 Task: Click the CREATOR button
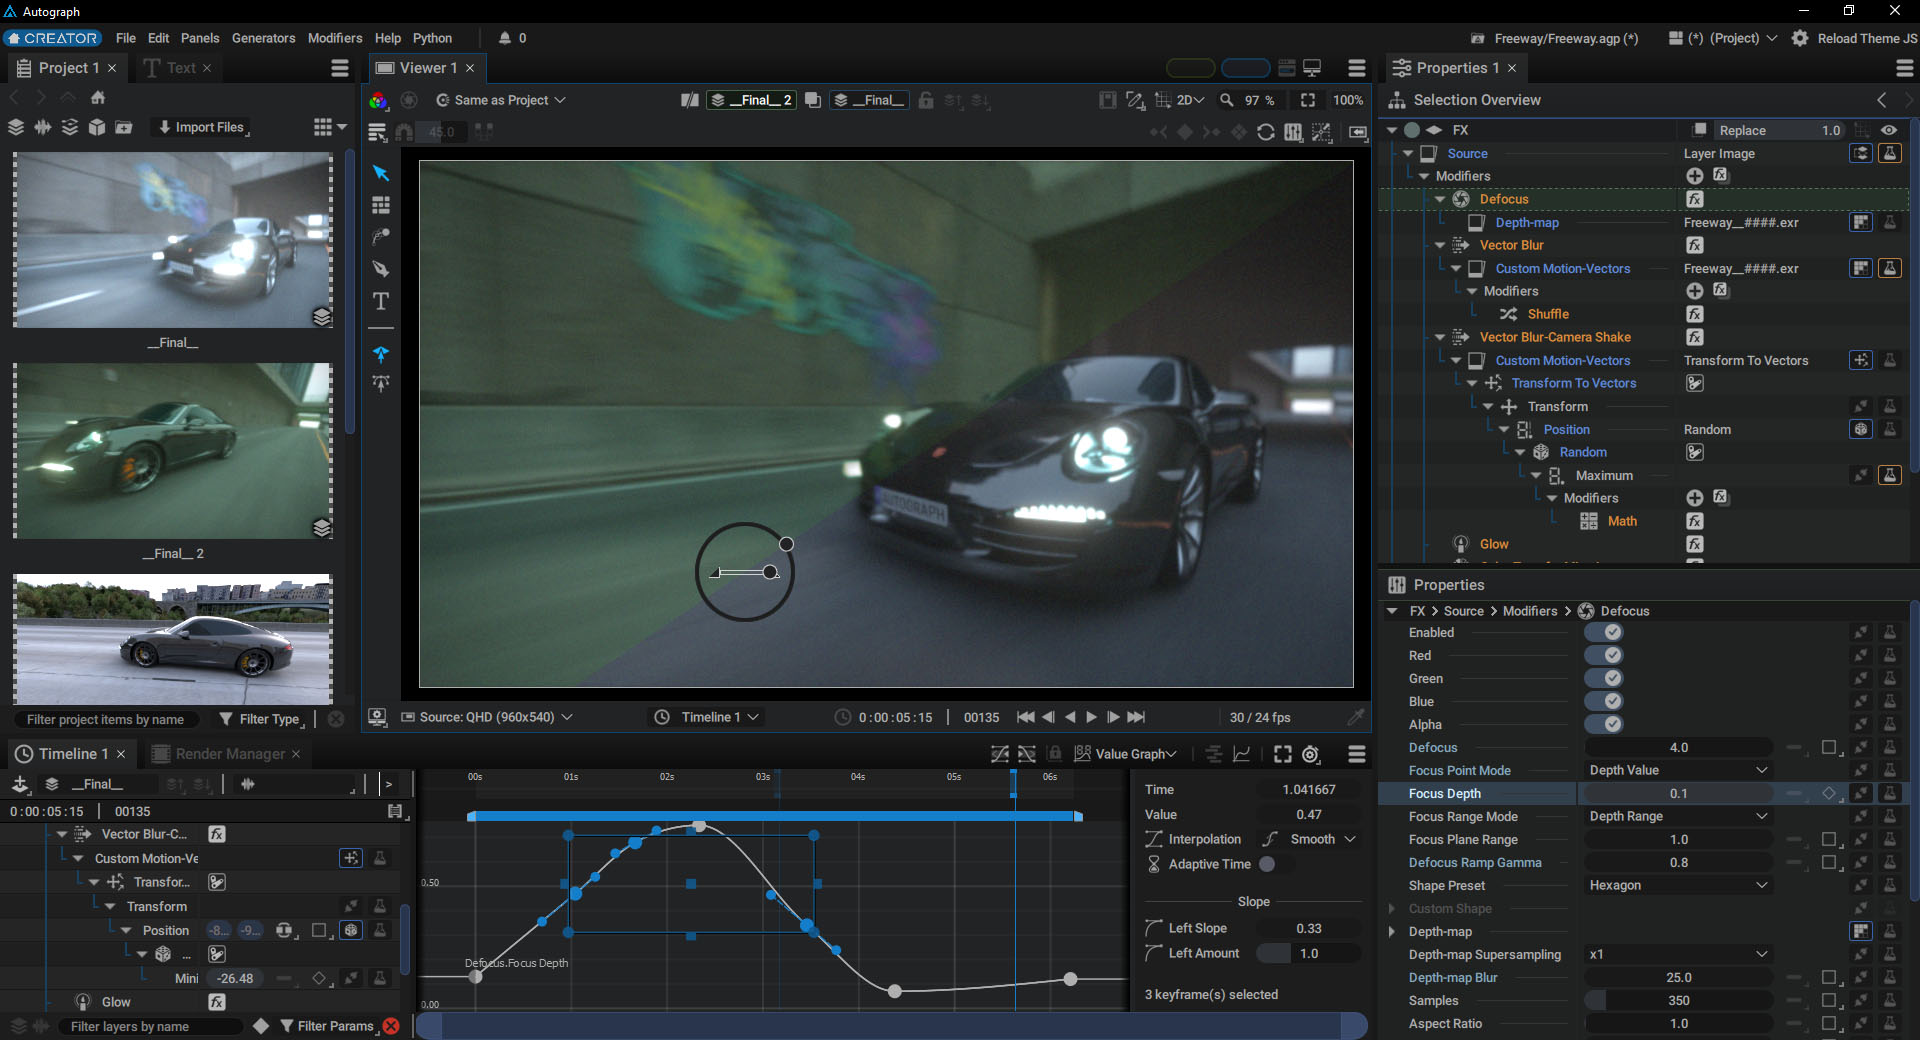pos(53,38)
